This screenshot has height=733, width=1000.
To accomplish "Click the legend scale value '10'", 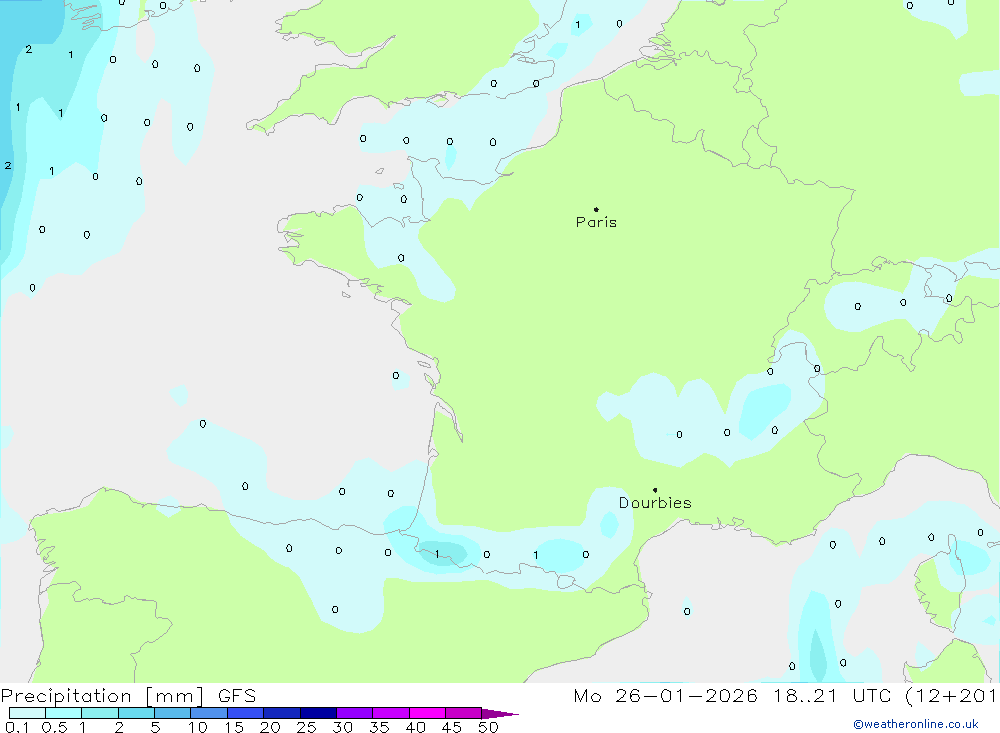I will (198, 727).
